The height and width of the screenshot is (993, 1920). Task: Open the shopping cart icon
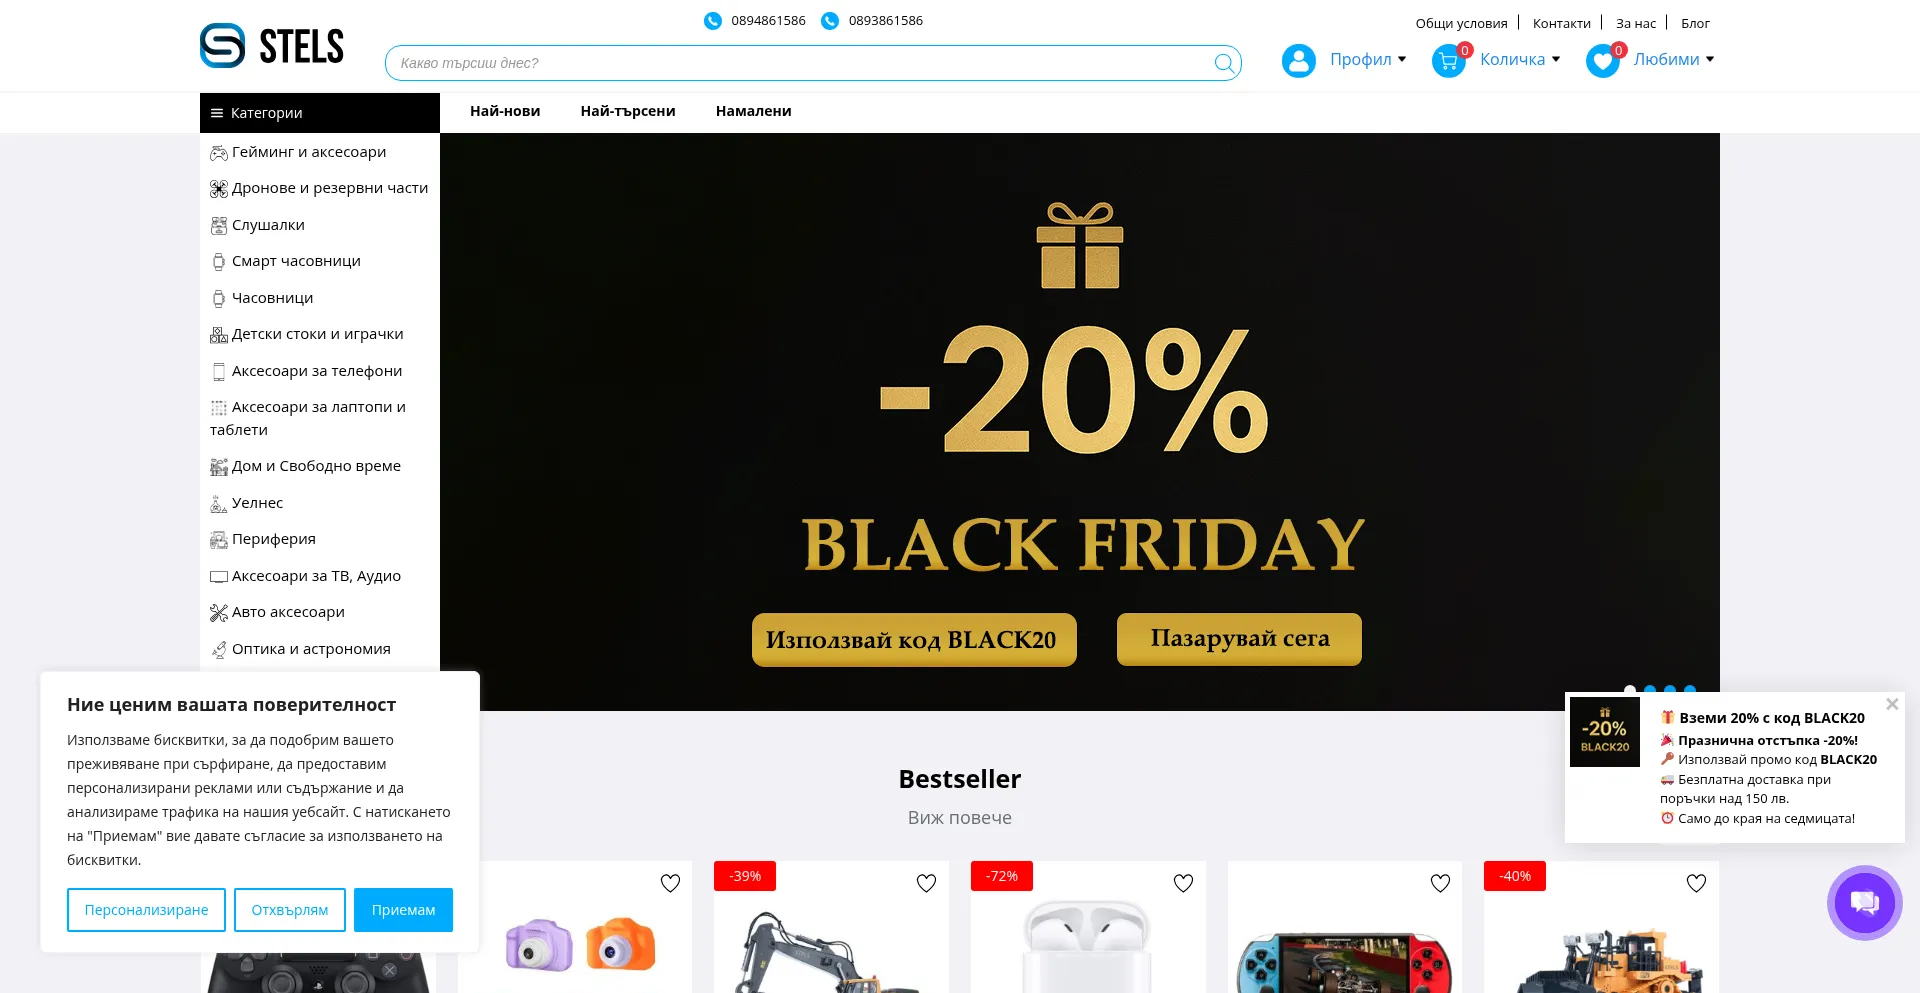pyautogui.click(x=1448, y=61)
